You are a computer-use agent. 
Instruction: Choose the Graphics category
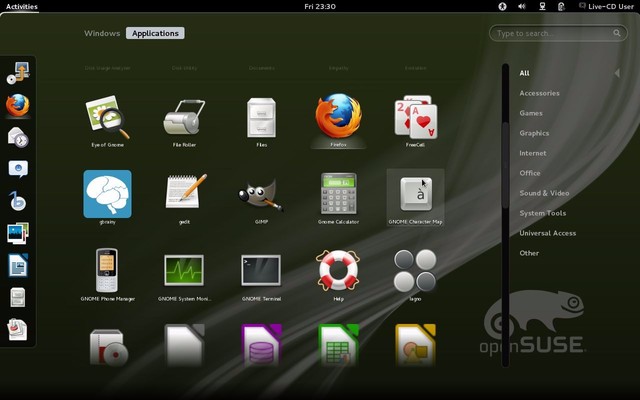(534, 133)
